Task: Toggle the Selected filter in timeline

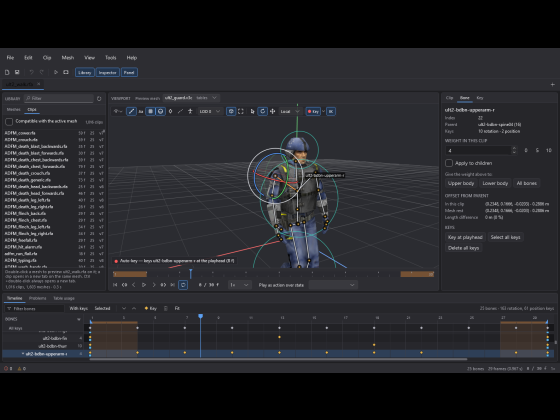Action: pos(102,308)
